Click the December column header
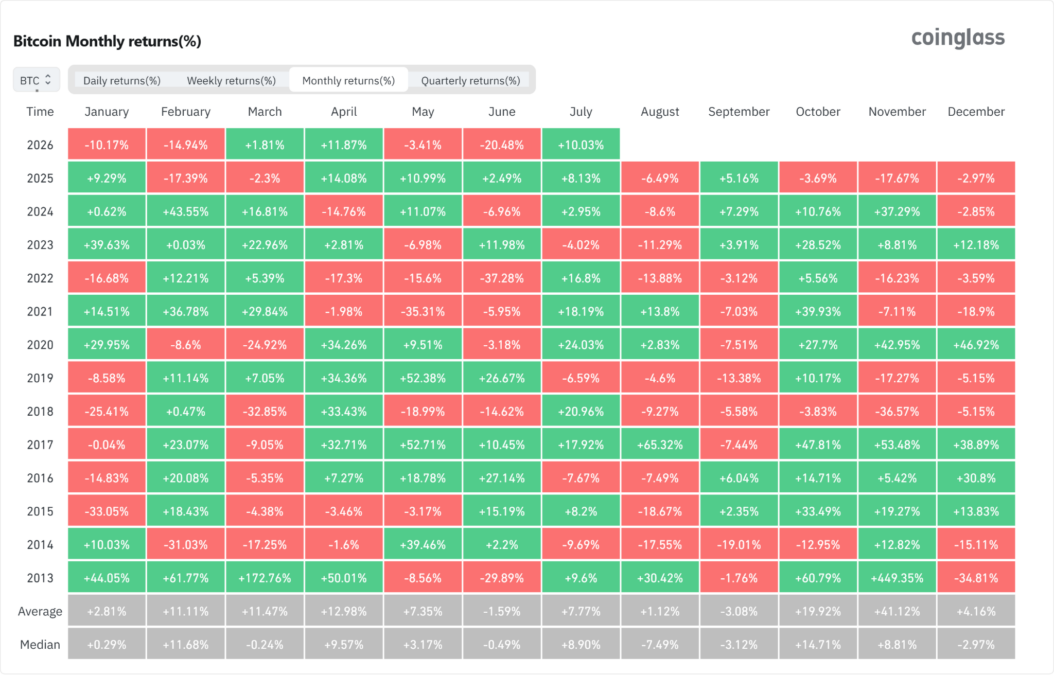This screenshot has height=675, width=1054. (x=976, y=112)
